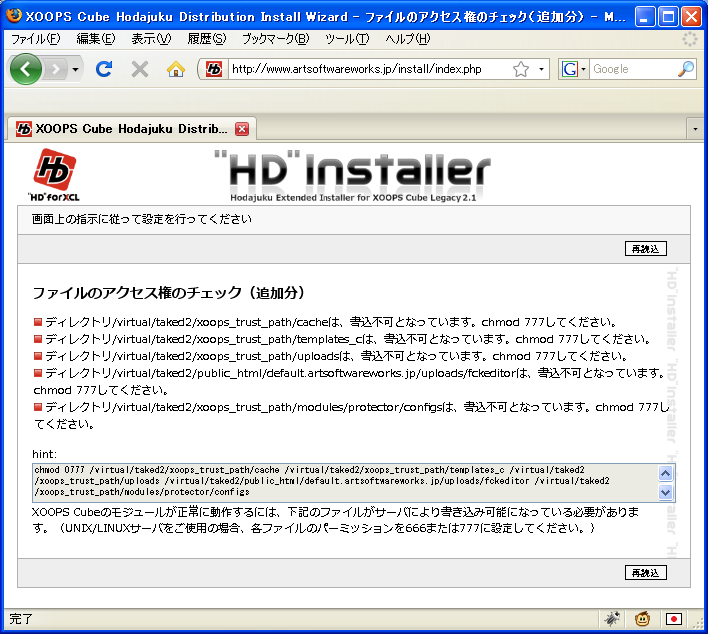Go to Home via house icon
Screen dimensions: 708x634
176,69
